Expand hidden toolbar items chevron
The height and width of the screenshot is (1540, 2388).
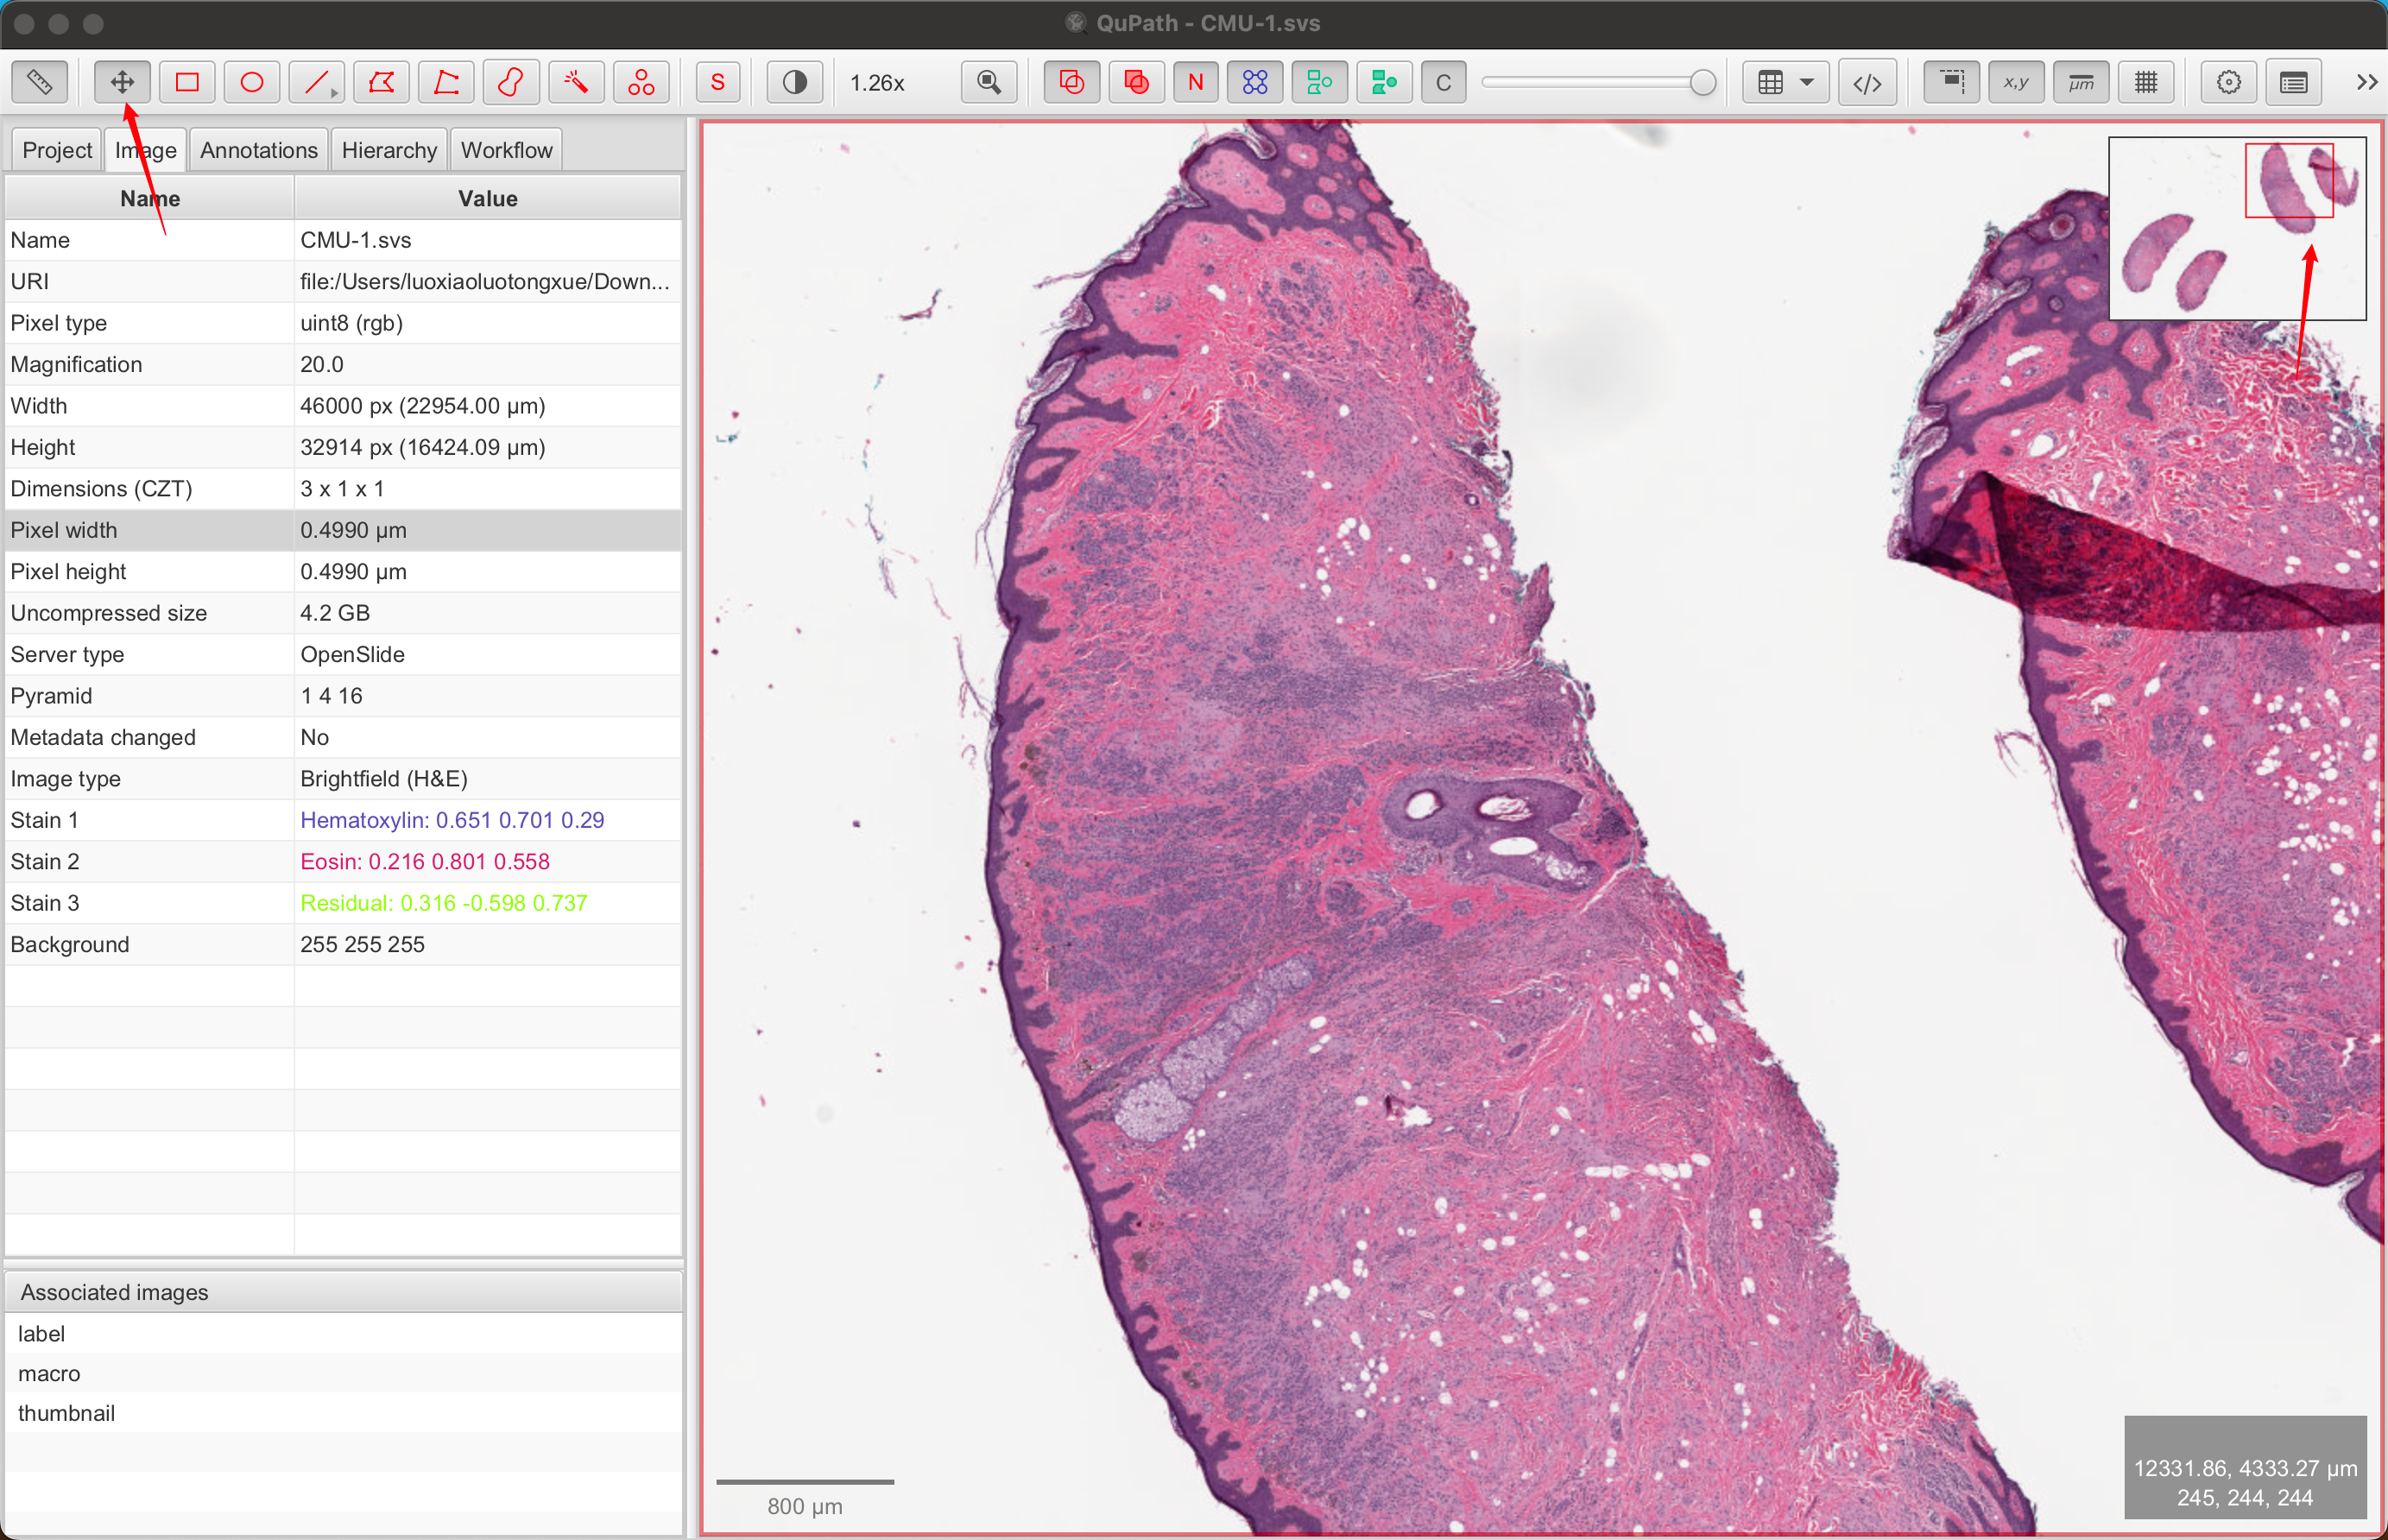coord(2366,82)
